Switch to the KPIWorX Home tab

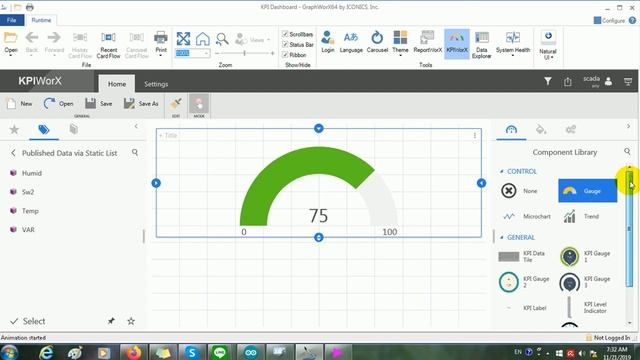[x=117, y=84]
